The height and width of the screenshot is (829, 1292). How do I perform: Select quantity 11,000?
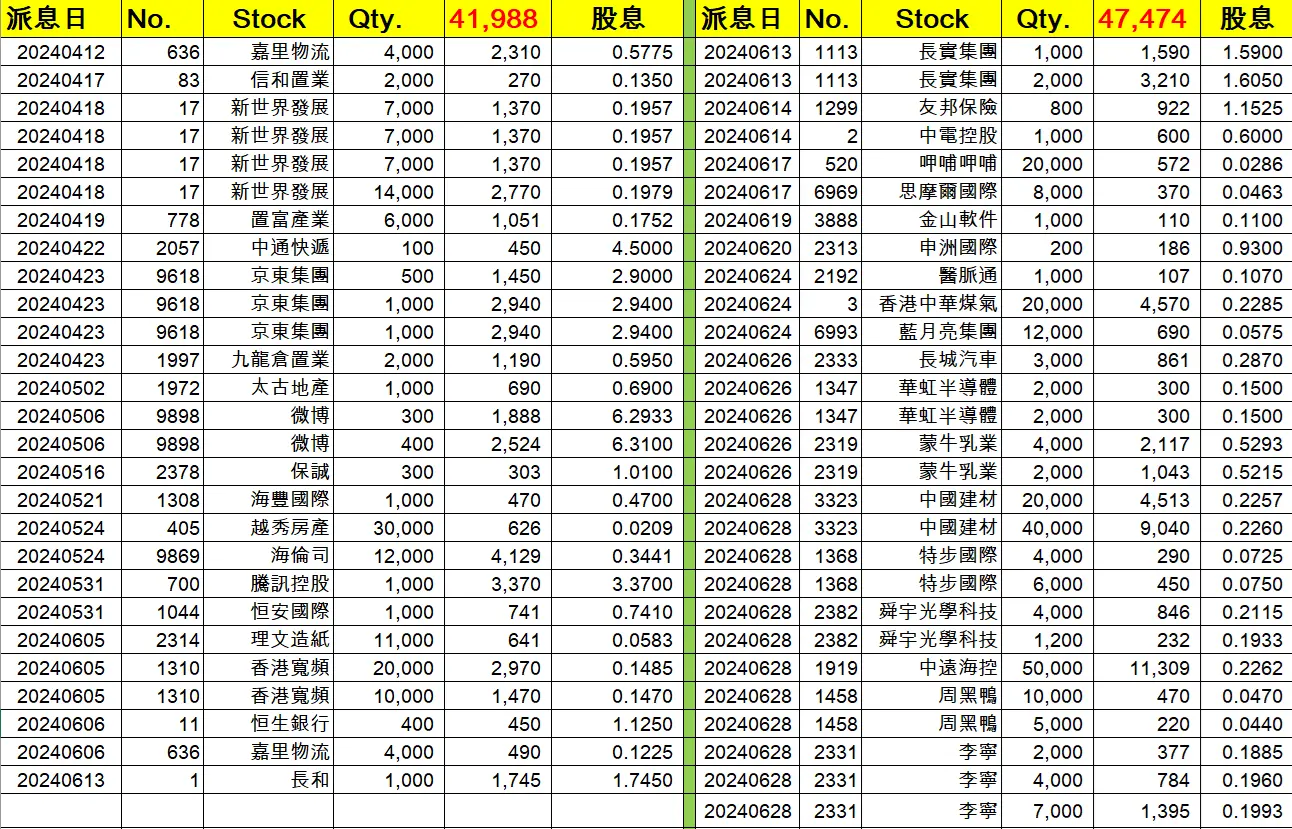pyautogui.click(x=390, y=640)
